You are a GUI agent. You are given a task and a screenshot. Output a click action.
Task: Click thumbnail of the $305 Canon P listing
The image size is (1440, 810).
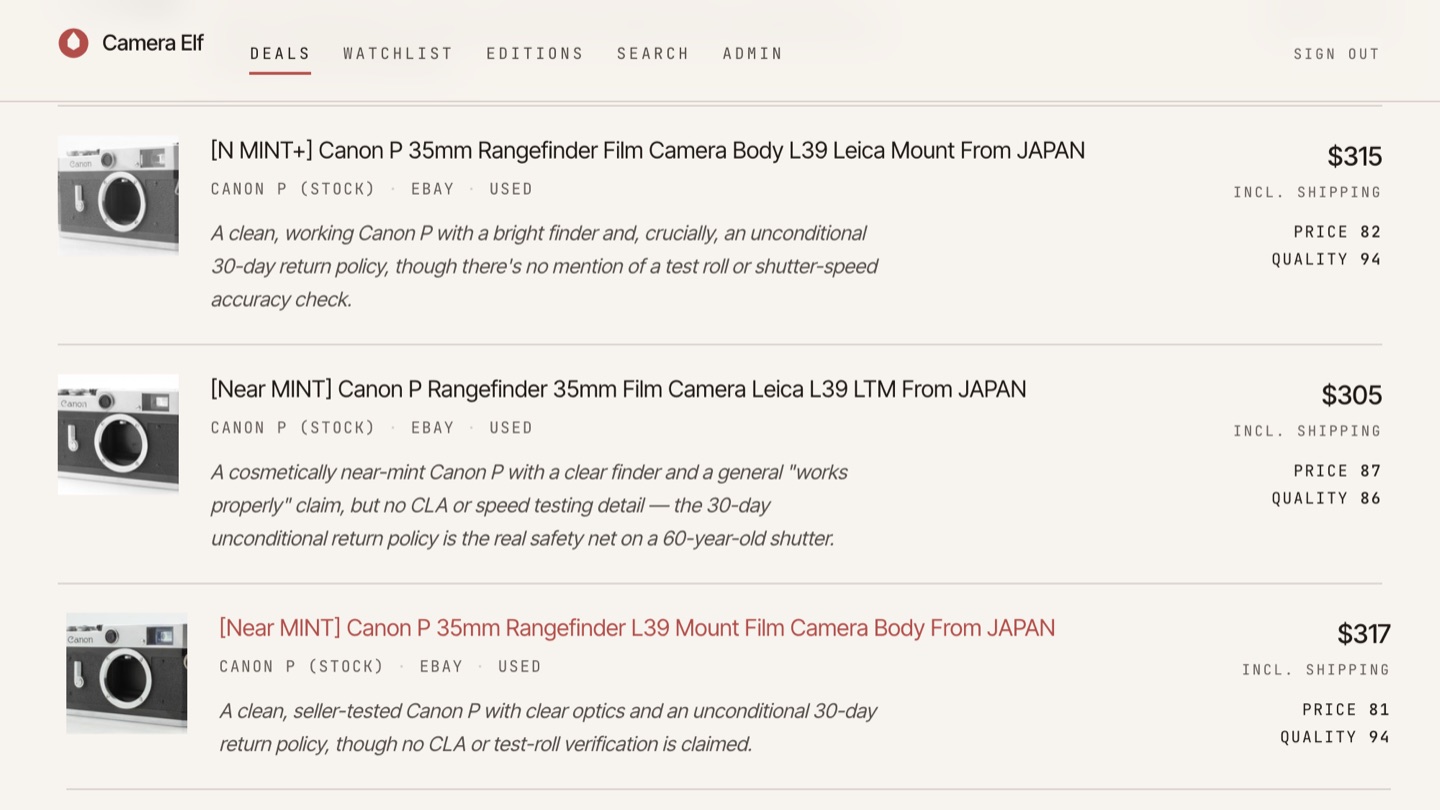(118, 434)
